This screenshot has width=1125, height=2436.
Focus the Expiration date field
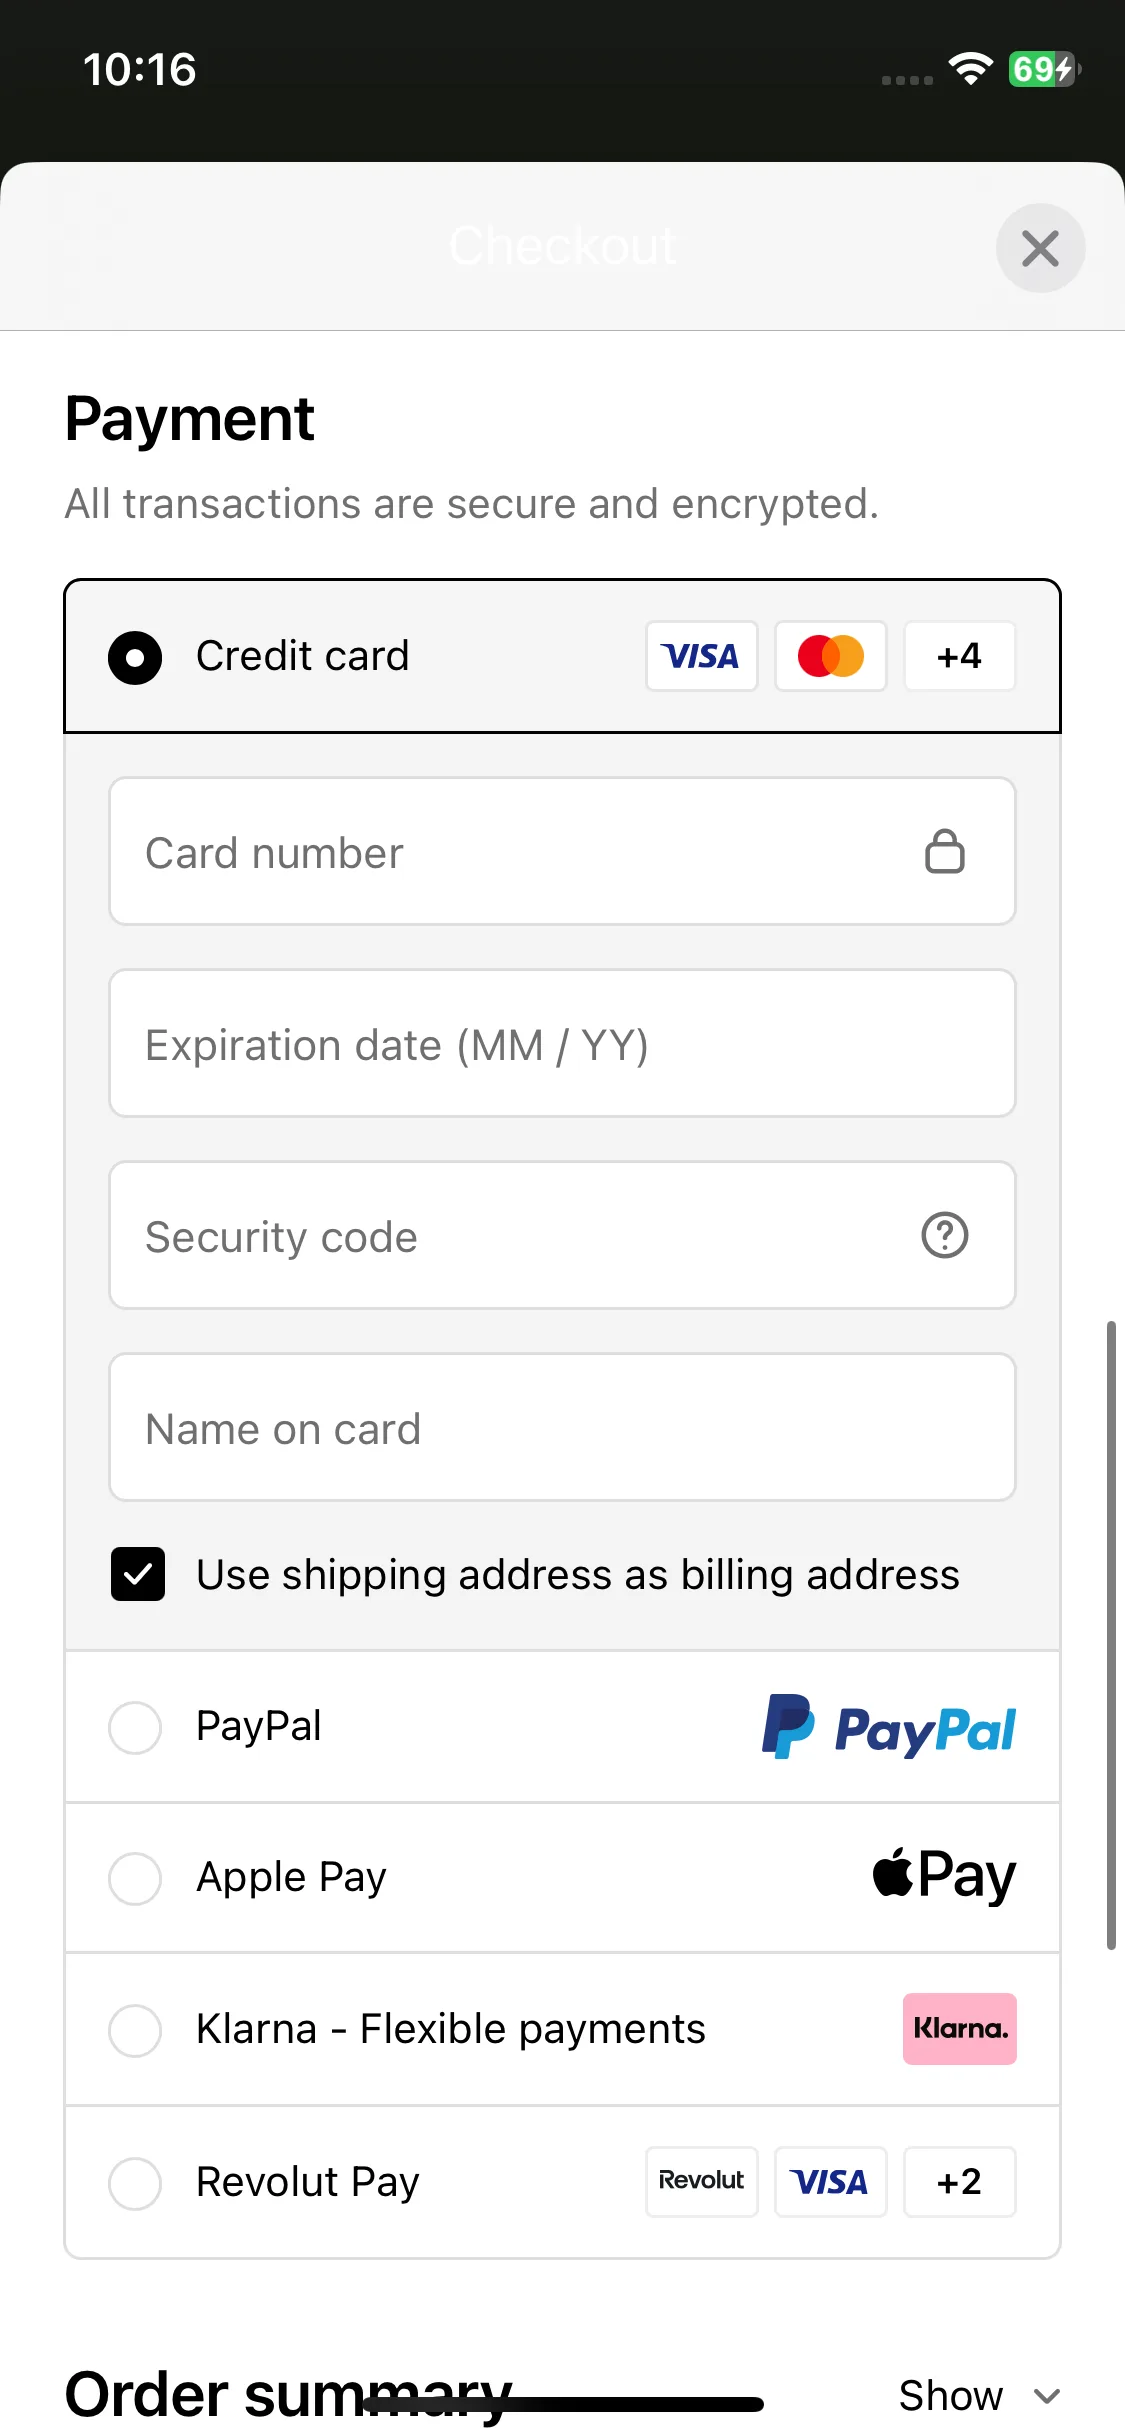point(563,1043)
